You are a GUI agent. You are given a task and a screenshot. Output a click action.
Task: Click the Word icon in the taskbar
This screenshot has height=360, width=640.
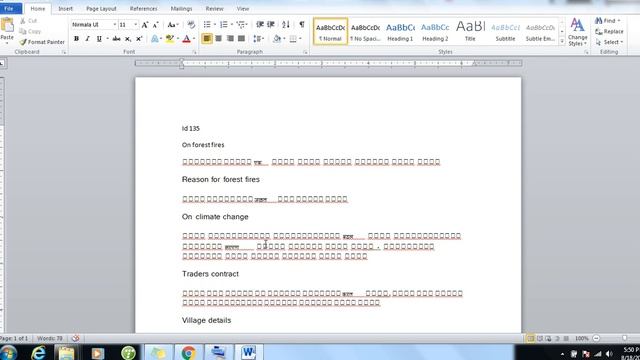click(x=248, y=352)
